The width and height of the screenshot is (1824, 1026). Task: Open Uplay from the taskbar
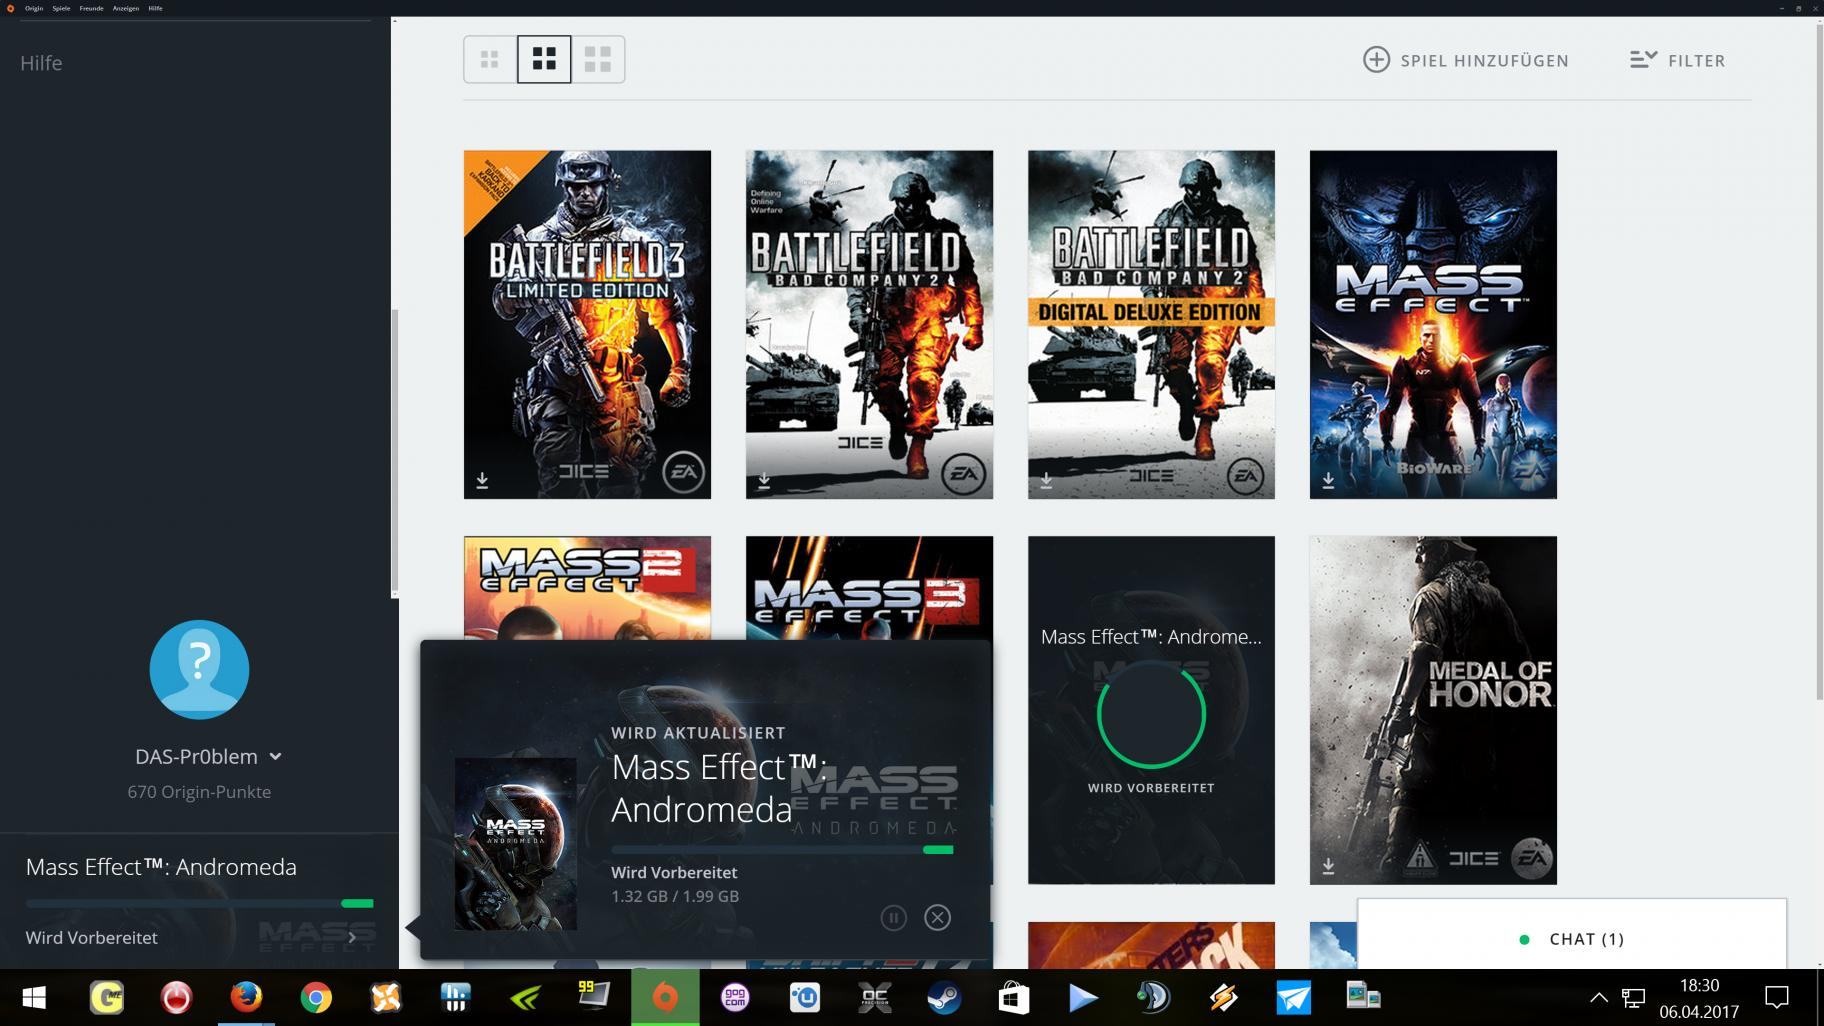click(x=805, y=997)
